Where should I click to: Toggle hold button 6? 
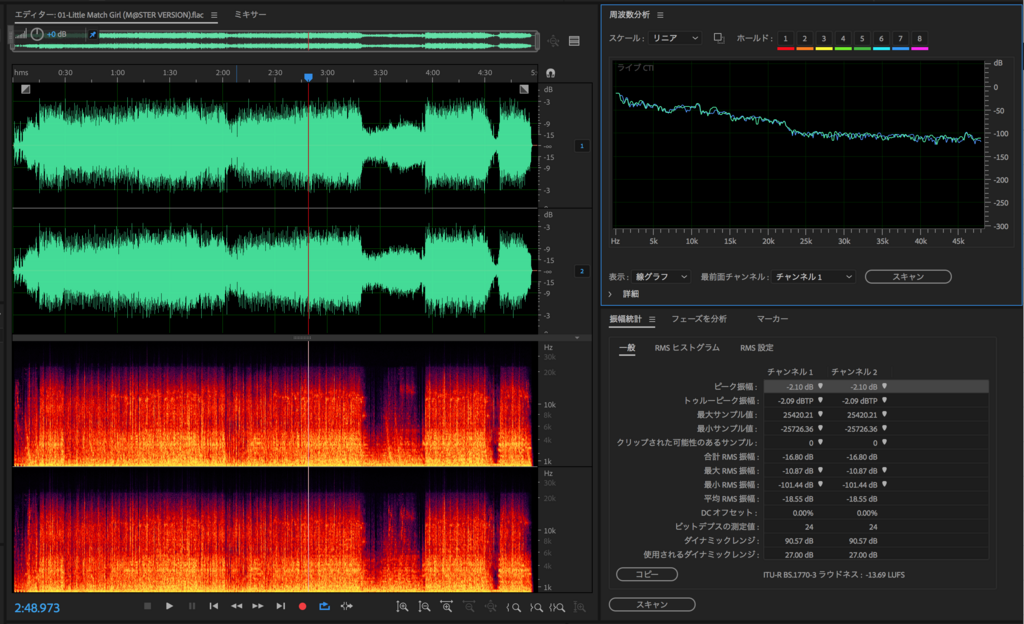881,39
